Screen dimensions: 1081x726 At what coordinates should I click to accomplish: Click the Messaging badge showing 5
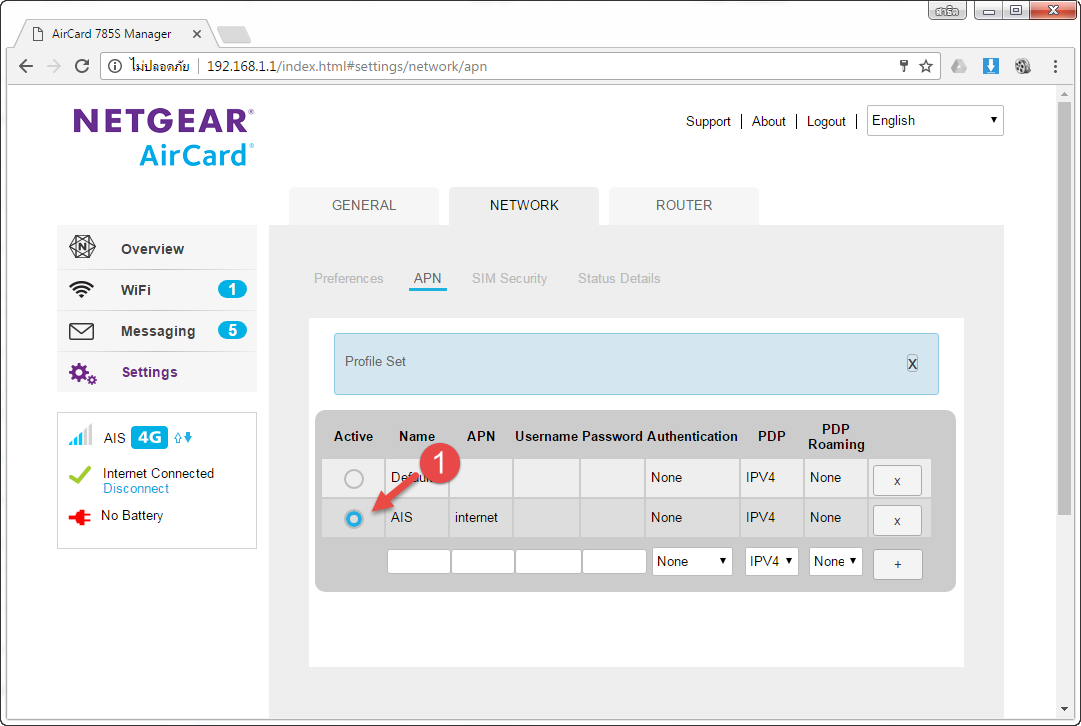coord(232,330)
